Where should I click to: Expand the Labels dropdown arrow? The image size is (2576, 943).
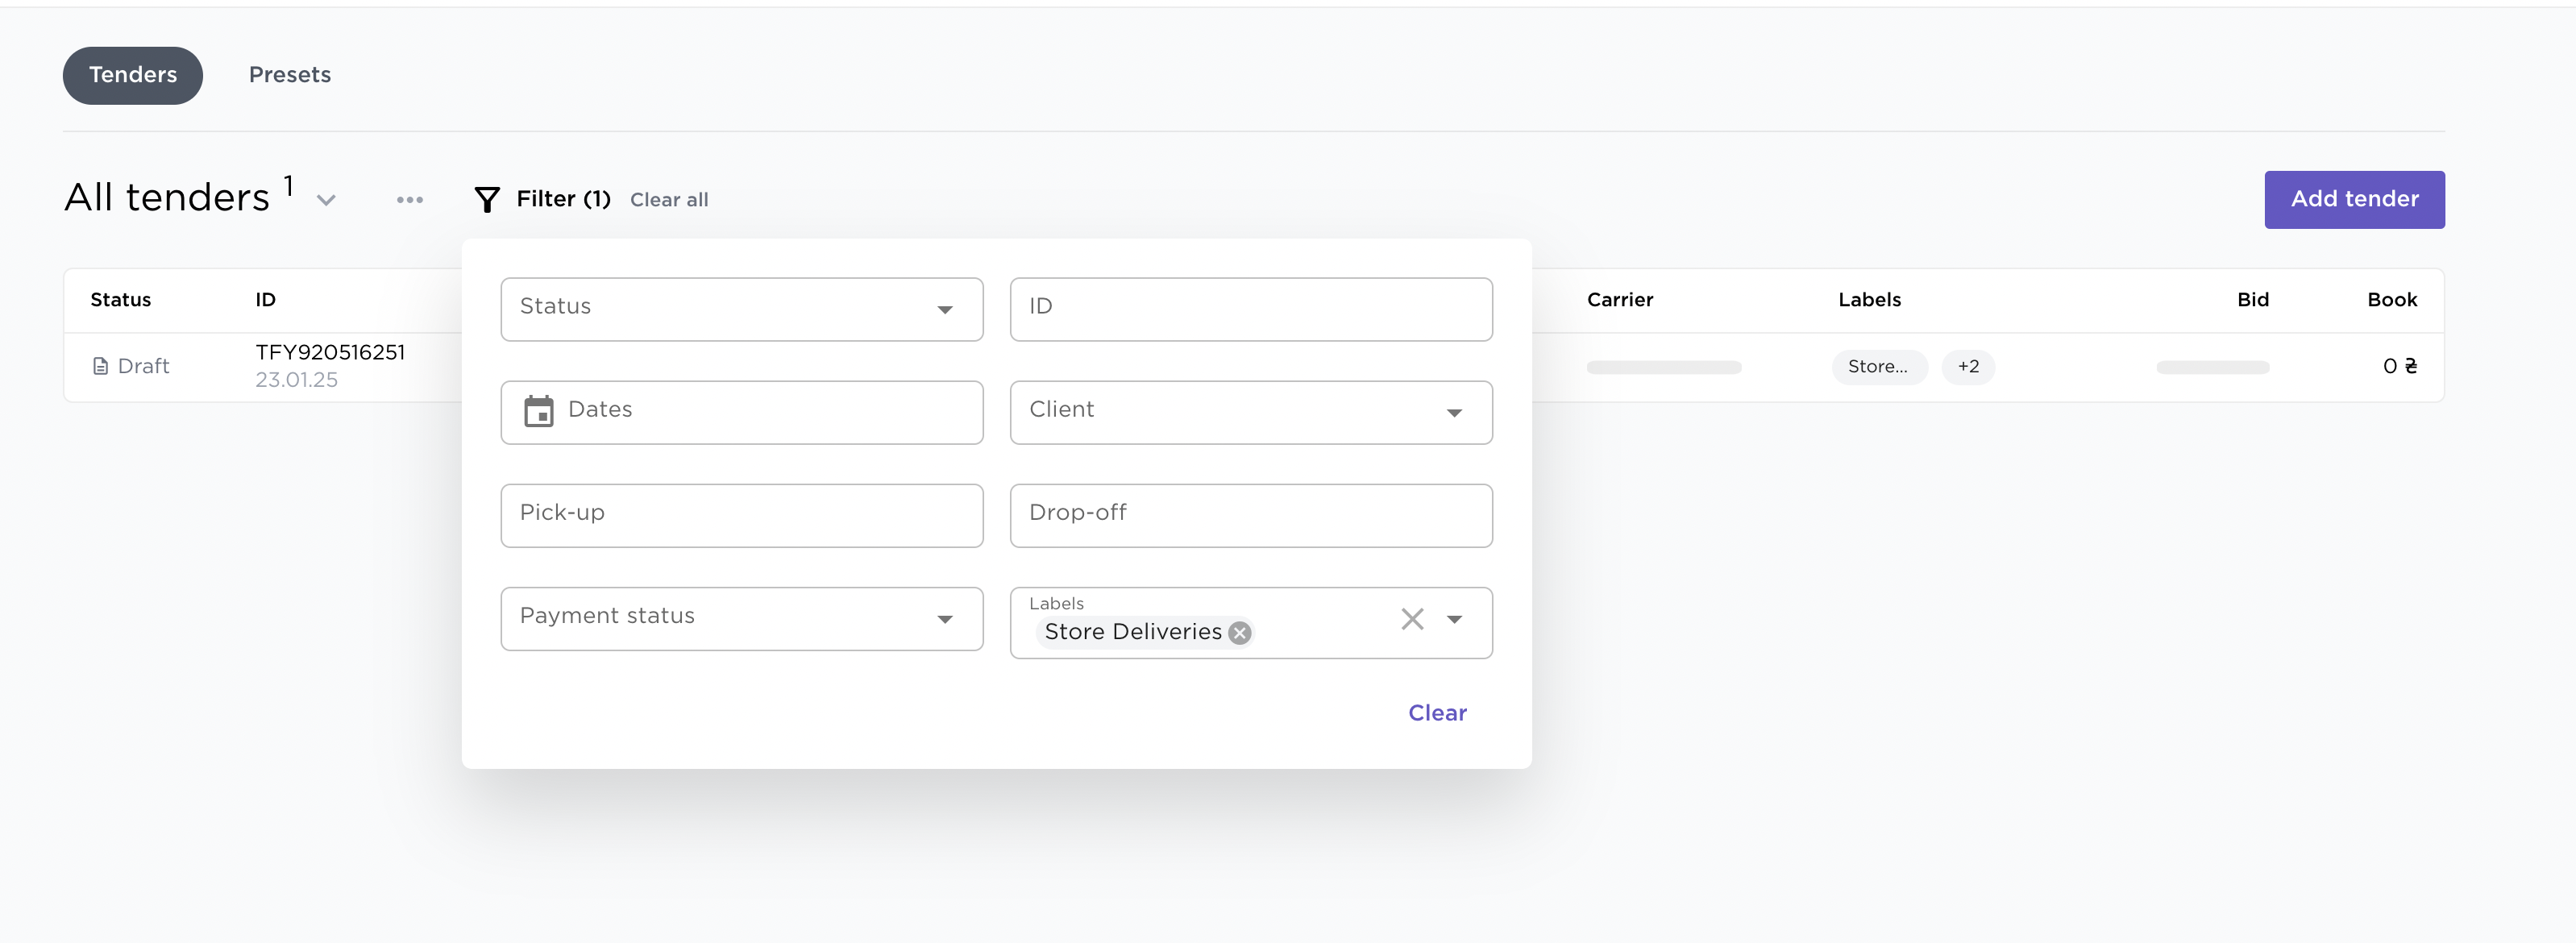tap(1454, 619)
